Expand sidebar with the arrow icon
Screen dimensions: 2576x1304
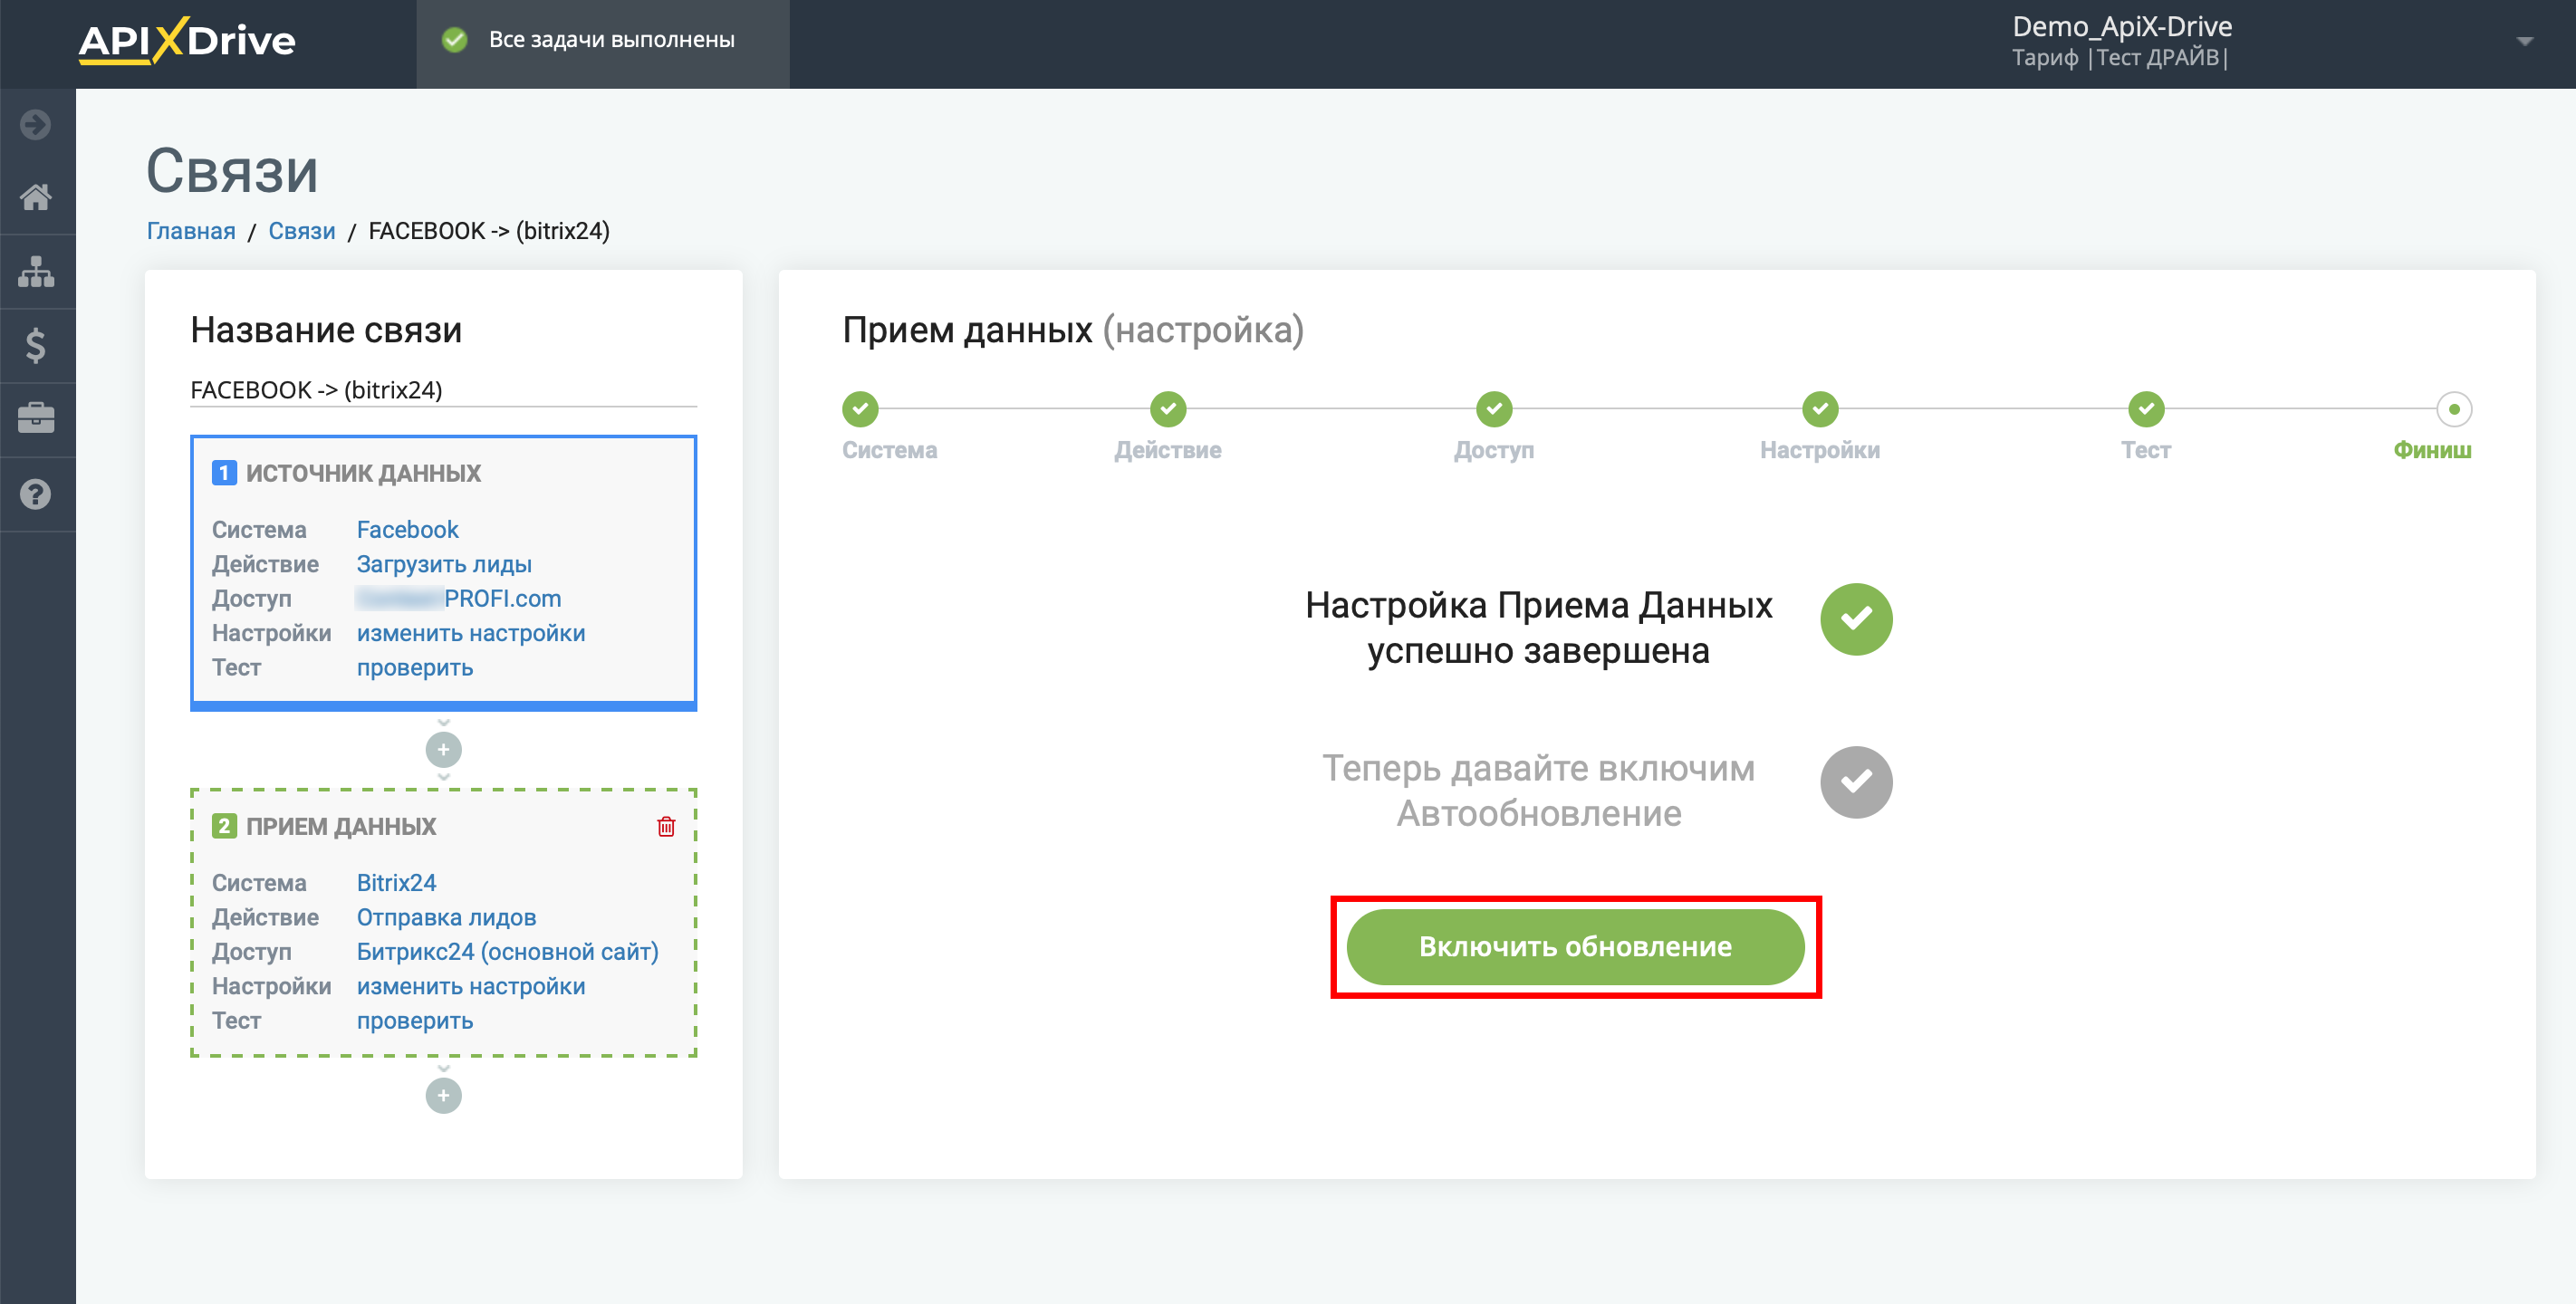36,124
